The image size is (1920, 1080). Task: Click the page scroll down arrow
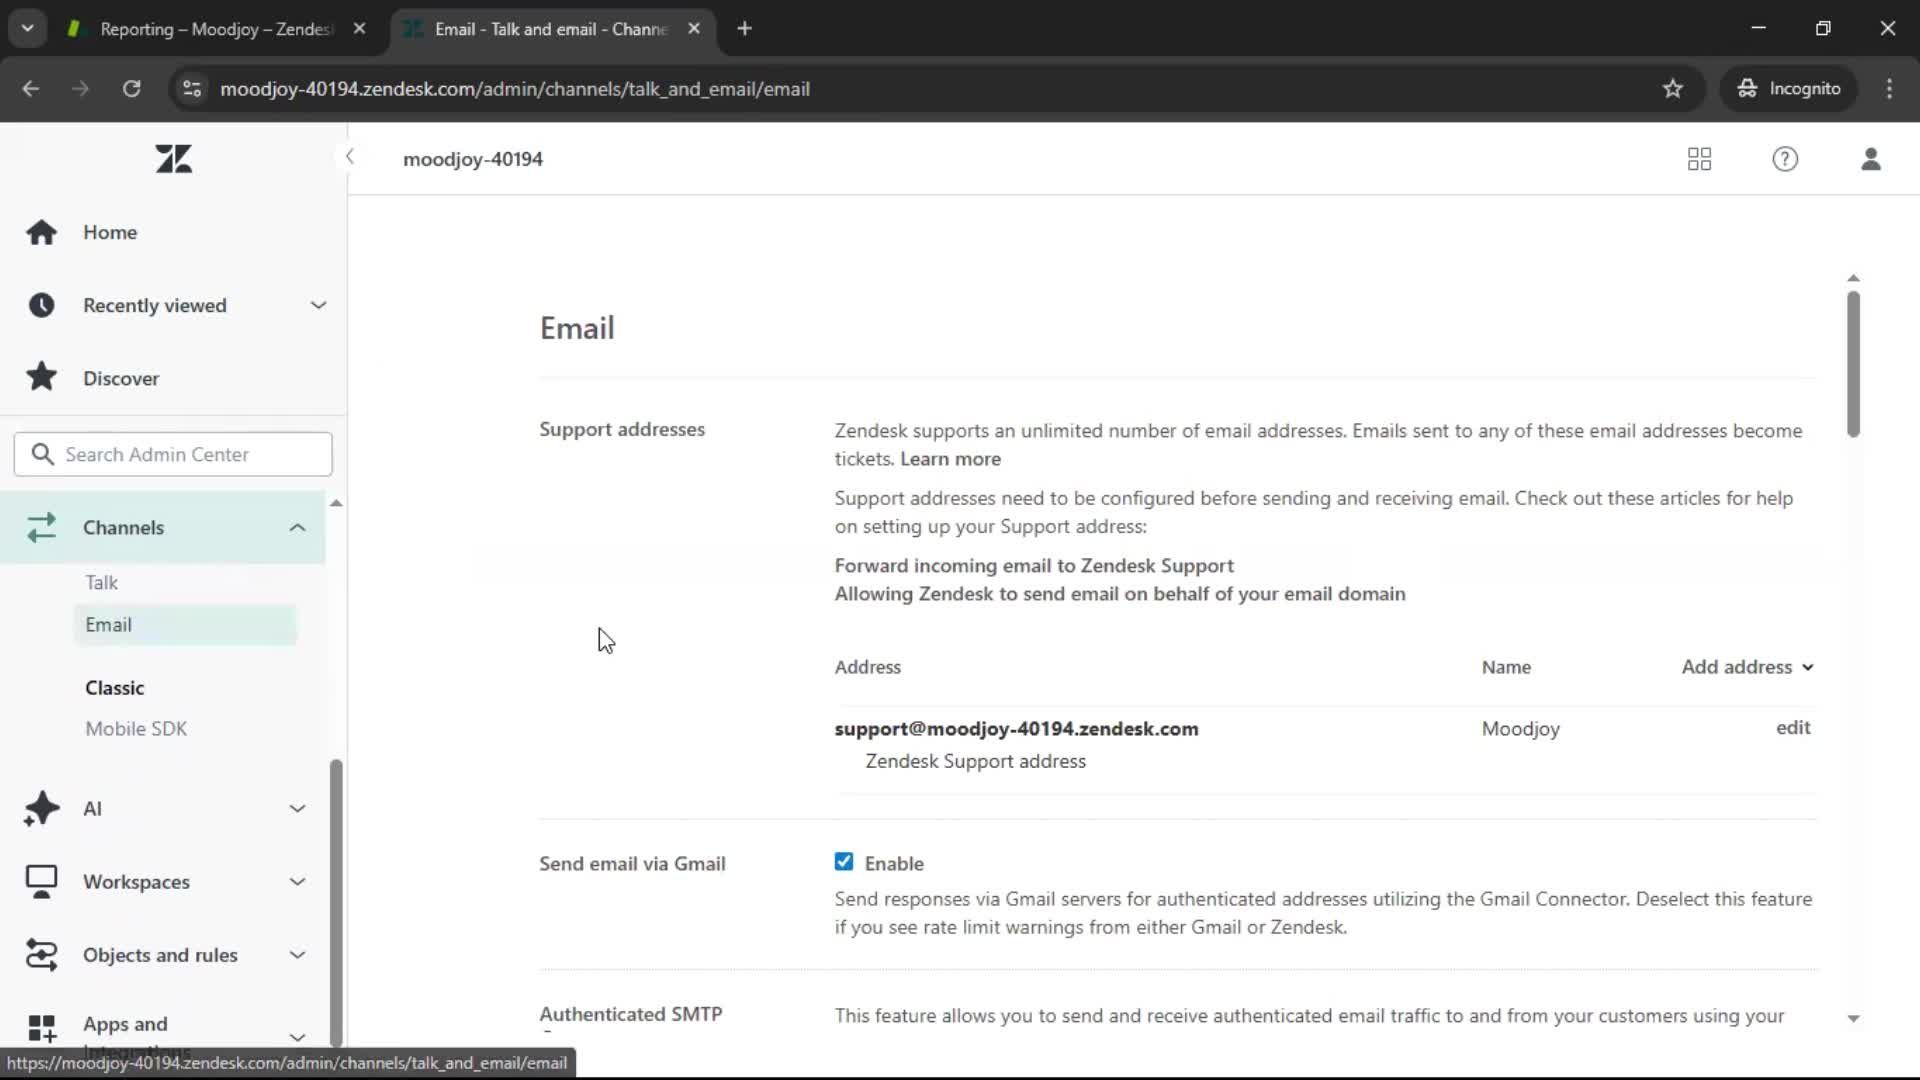point(1853,1018)
